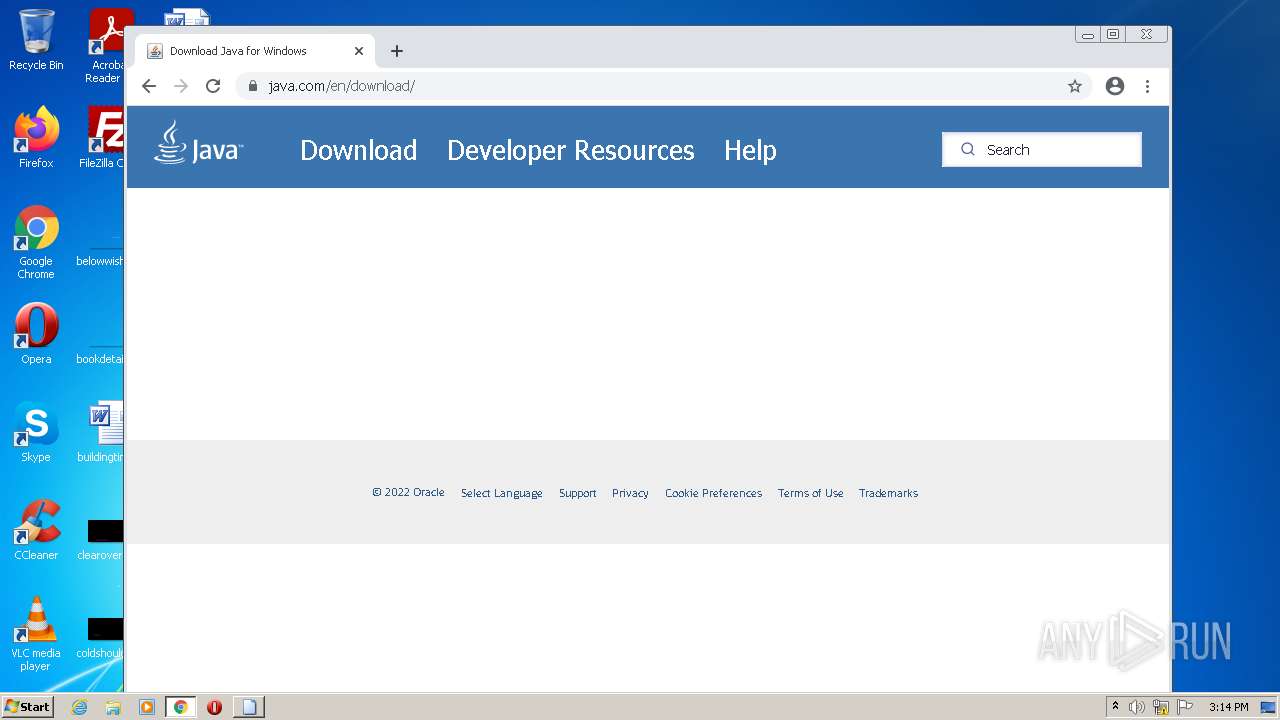The image size is (1280, 720).
Task: Close the Download Java for Windows tab
Action: point(359,51)
